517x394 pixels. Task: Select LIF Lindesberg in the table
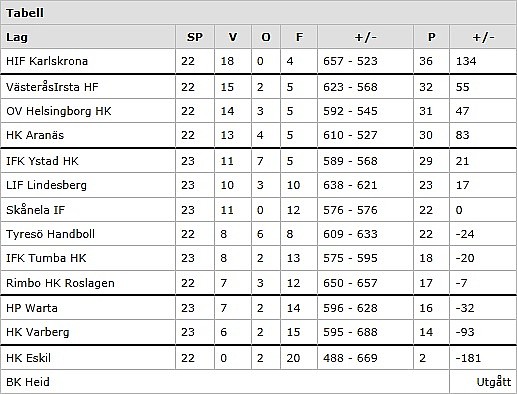point(46,185)
